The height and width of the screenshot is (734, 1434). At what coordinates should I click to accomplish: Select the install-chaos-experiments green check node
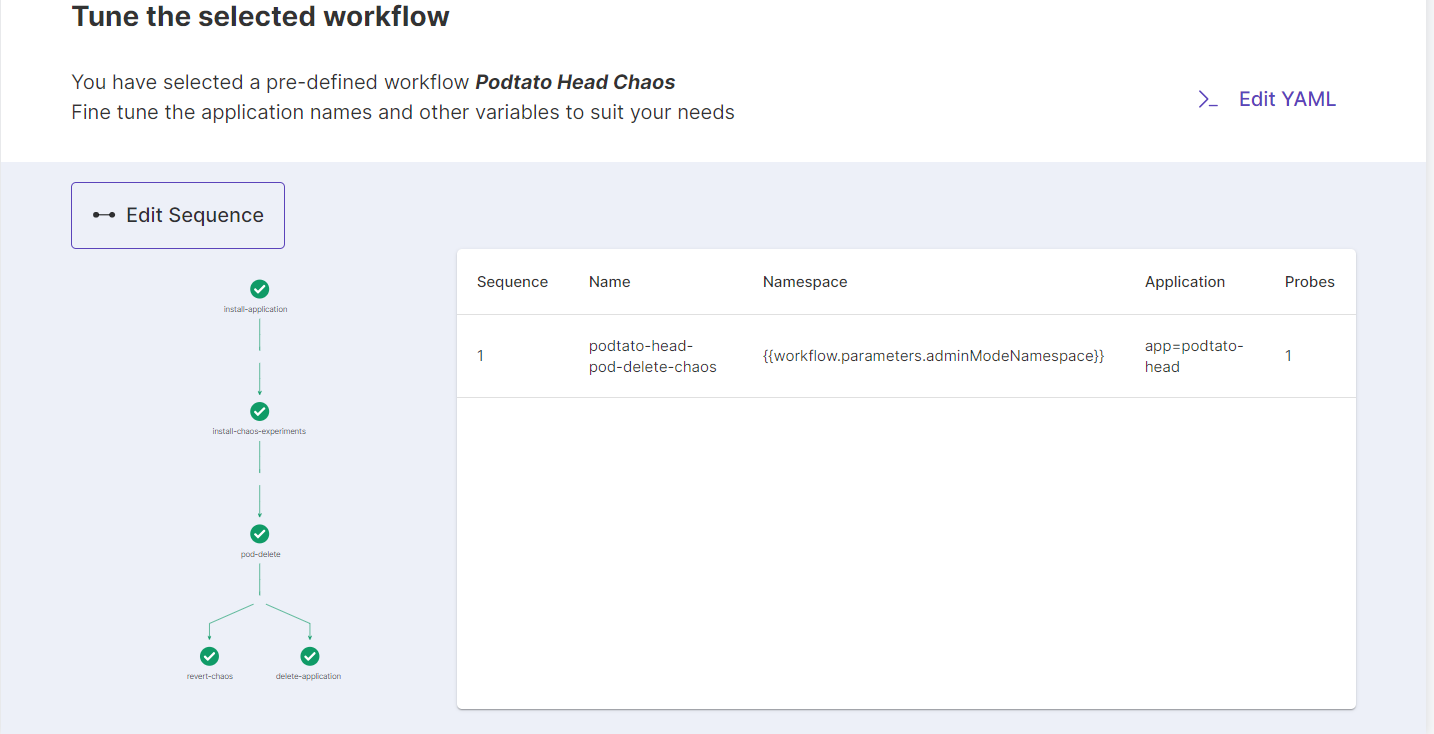tap(259, 411)
